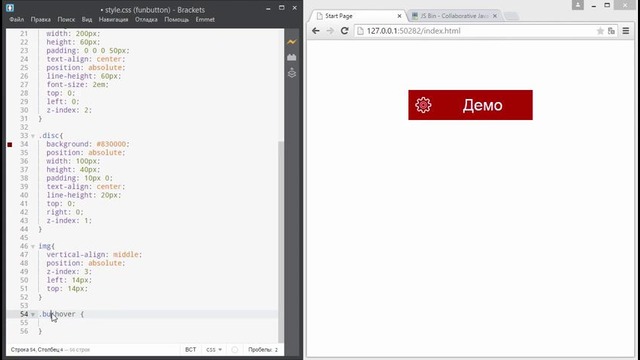This screenshot has height=360, width=640.
Task: Click the '.disc{' selector text
Action: tap(51, 136)
